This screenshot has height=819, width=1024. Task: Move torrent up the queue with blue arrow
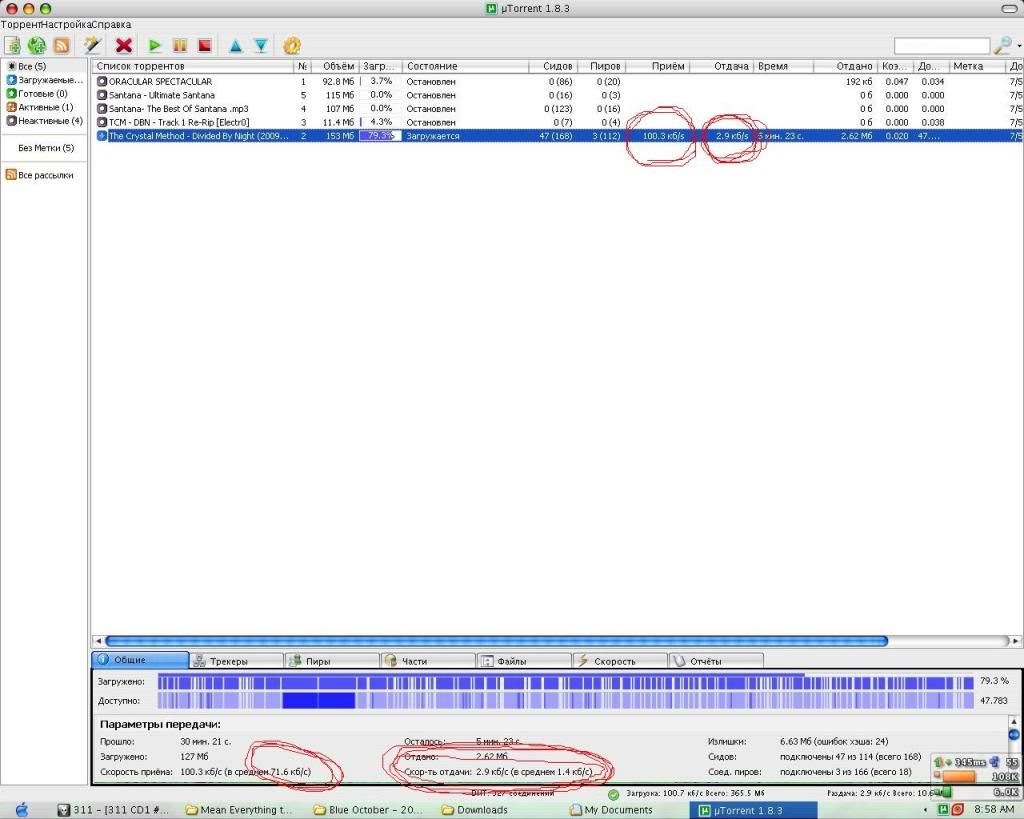click(x=236, y=45)
